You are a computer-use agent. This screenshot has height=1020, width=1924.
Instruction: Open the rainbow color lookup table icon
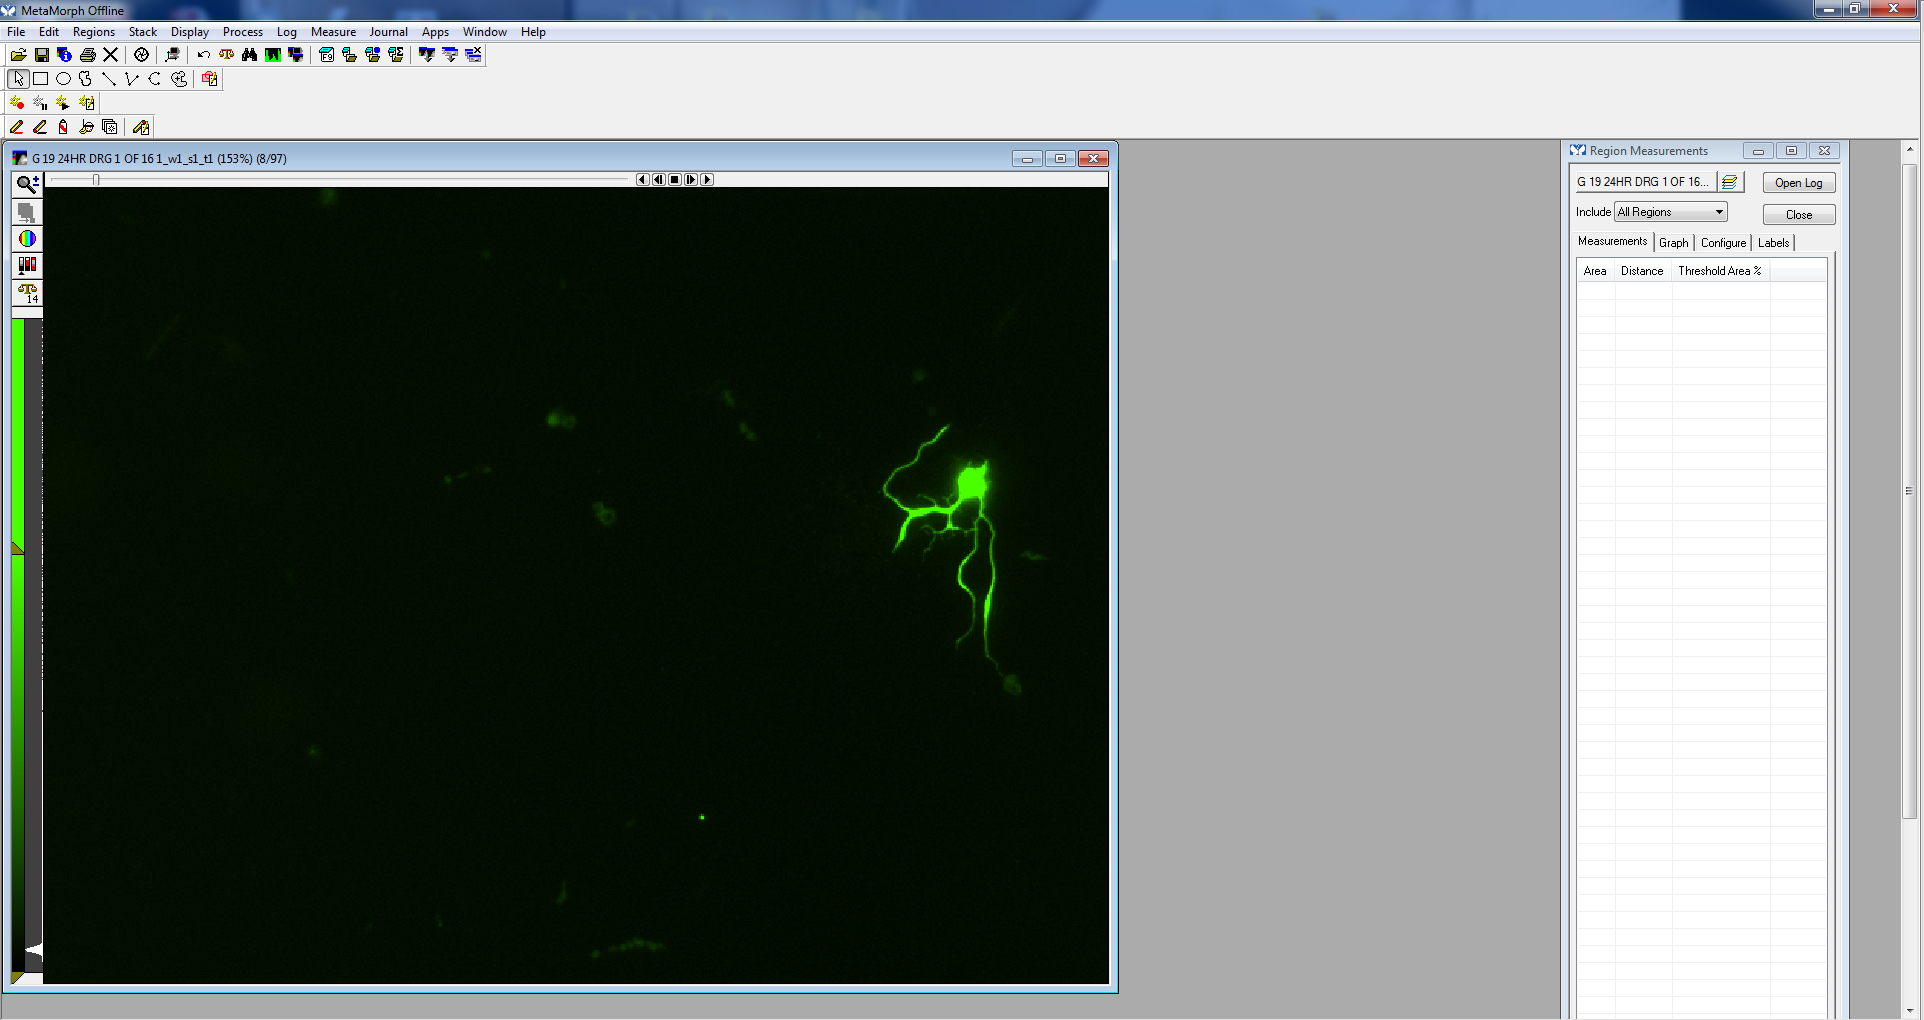27,239
